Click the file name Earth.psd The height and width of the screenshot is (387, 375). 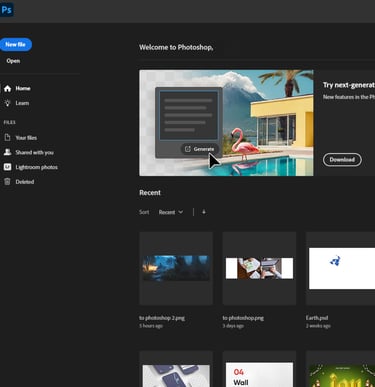coord(317,318)
